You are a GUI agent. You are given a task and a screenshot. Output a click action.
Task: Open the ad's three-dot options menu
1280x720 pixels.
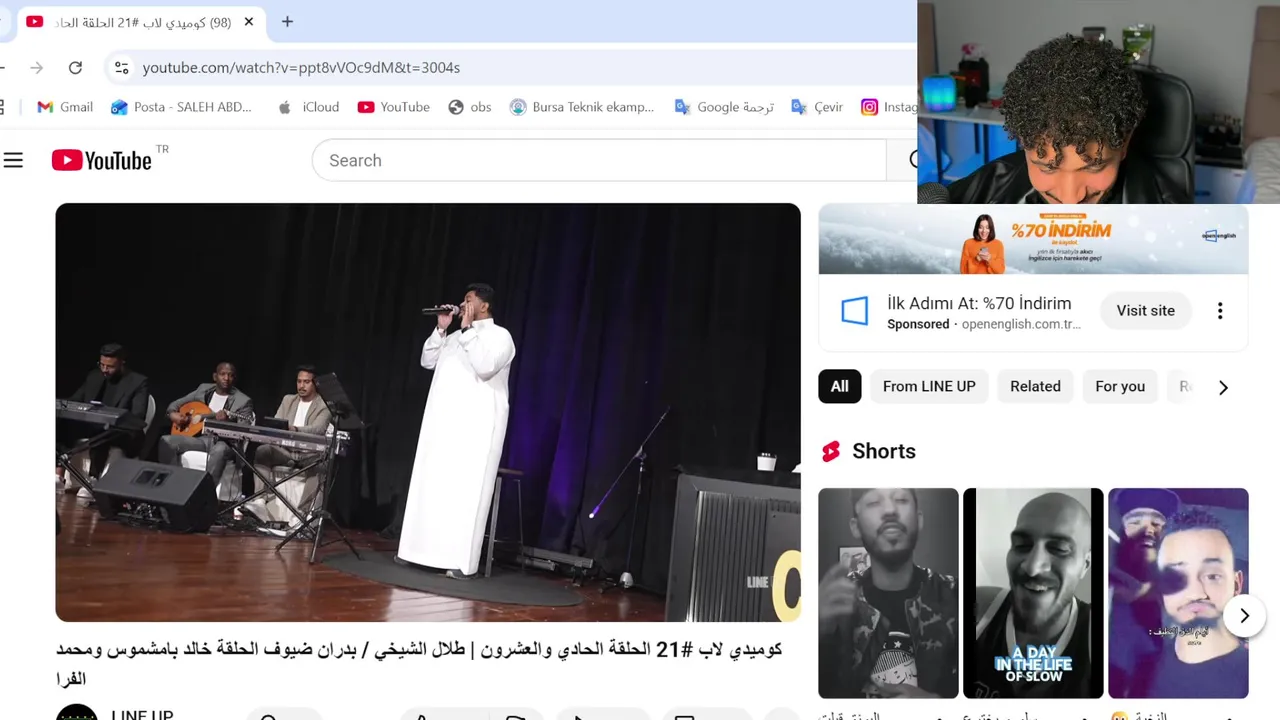click(1220, 310)
